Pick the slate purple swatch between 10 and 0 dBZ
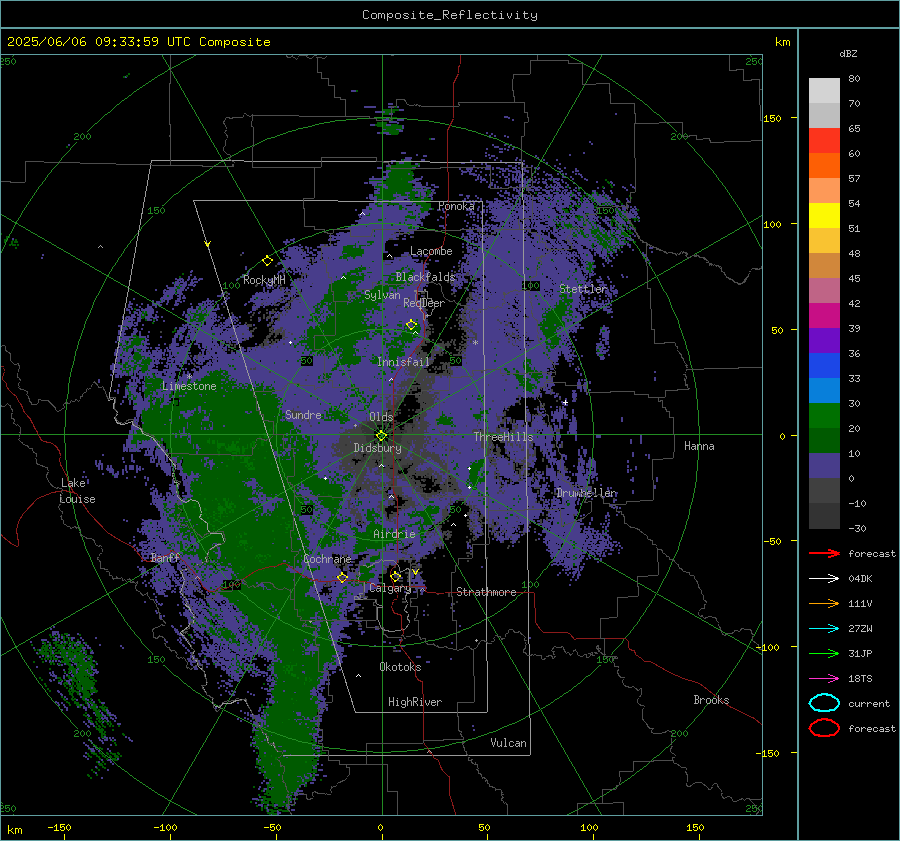The width and height of the screenshot is (900, 841). click(x=824, y=466)
